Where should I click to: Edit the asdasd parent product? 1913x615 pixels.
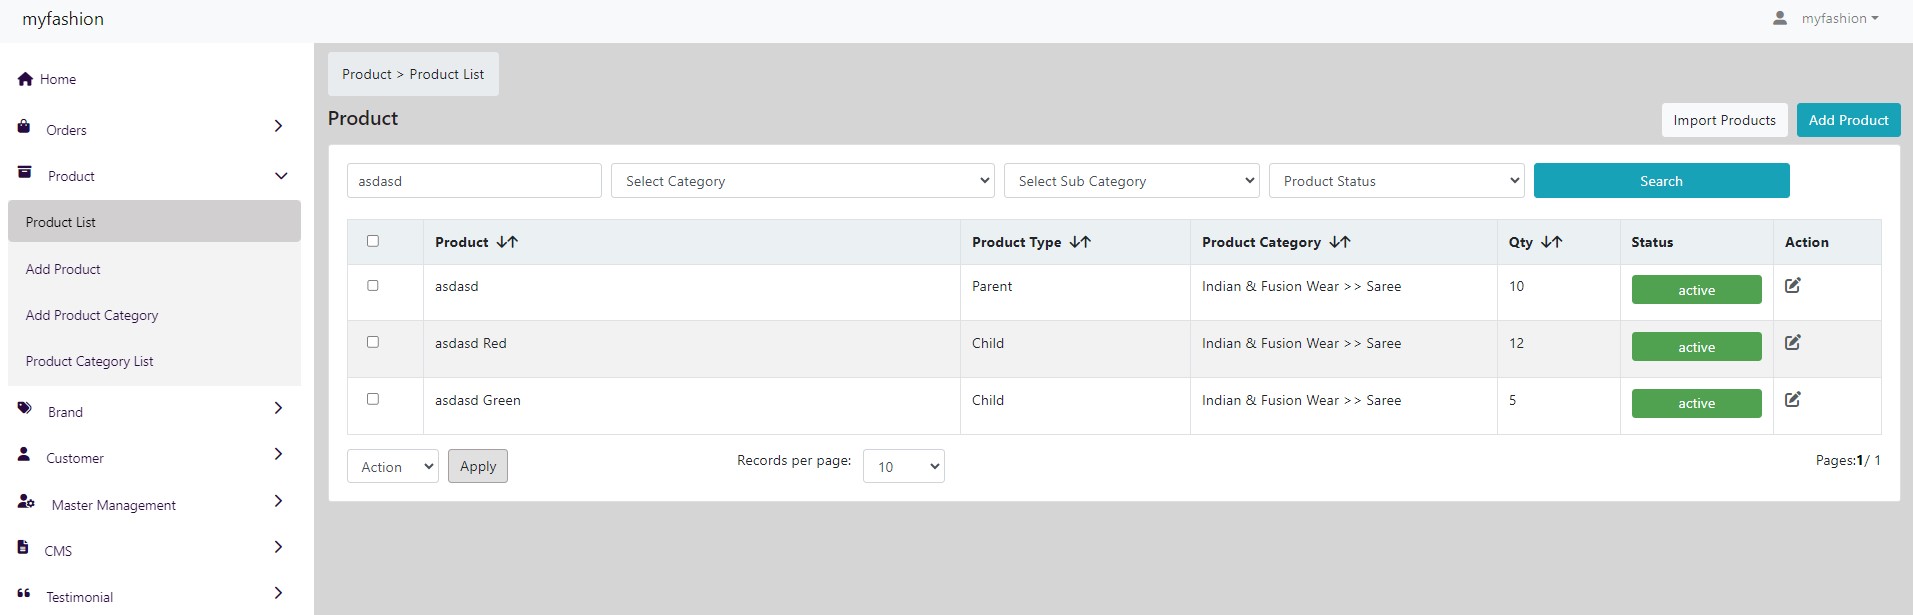coord(1793,286)
